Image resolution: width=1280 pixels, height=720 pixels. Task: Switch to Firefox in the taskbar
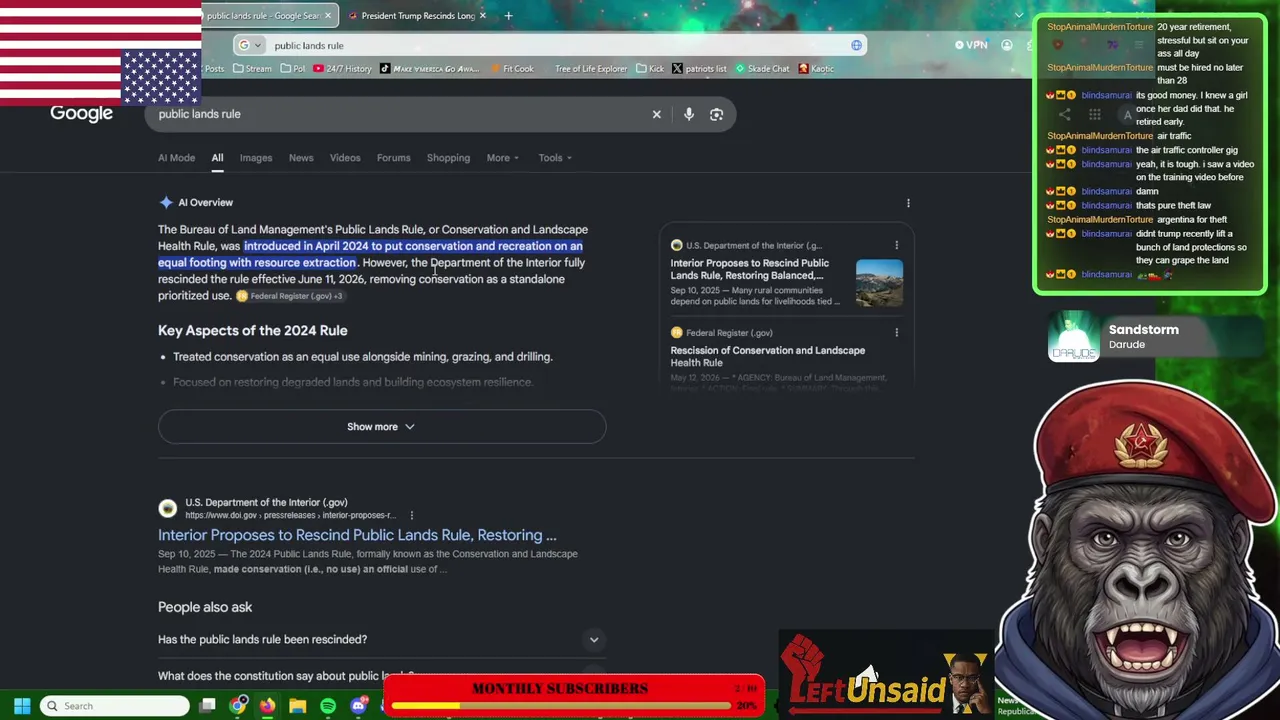tap(267, 706)
